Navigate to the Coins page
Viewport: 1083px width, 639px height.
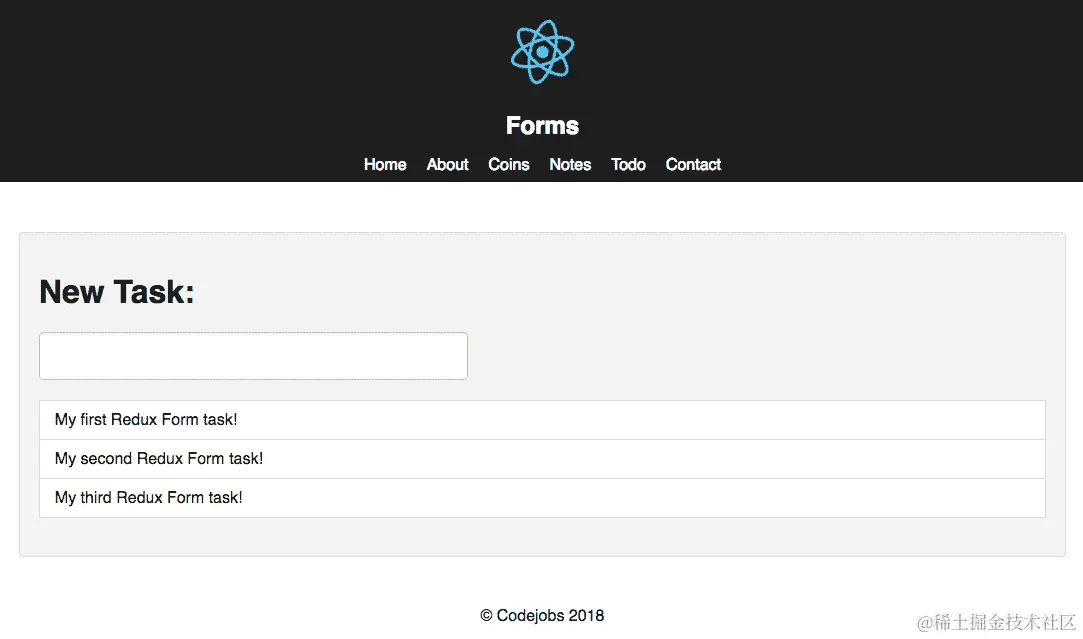(508, 165)
